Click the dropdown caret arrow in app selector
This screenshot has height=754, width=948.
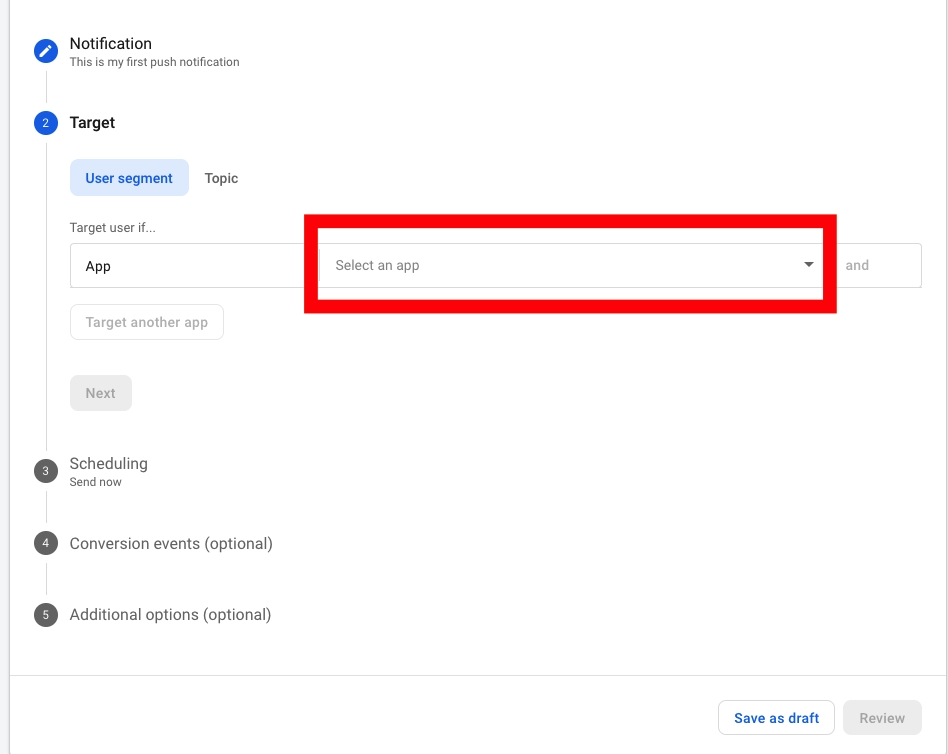coord(808,265)
